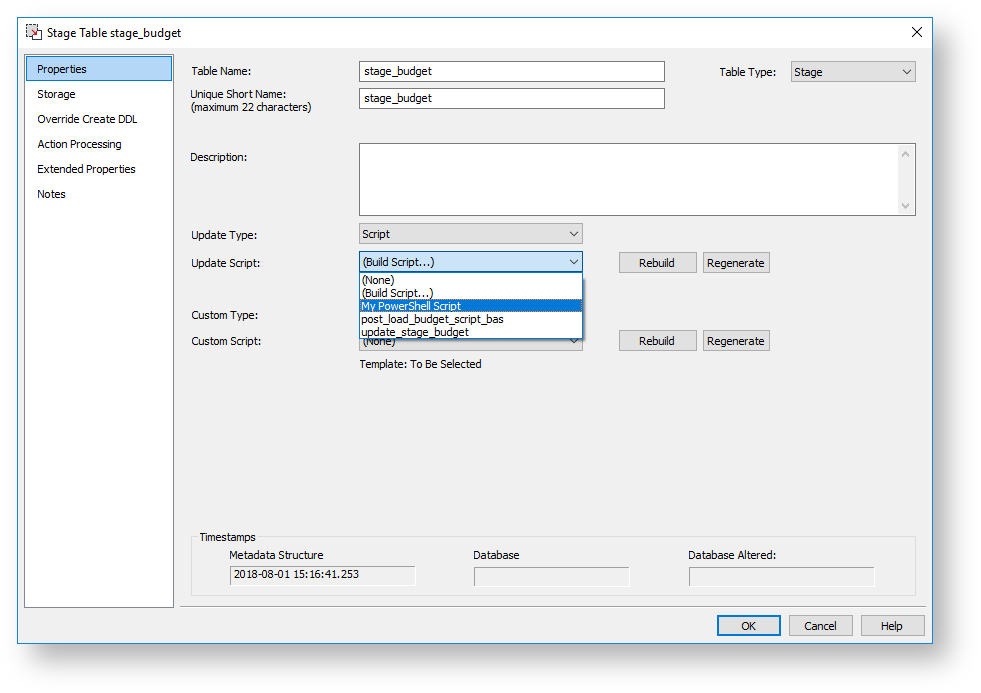Choose (None) from the script list

click(378, 280)
